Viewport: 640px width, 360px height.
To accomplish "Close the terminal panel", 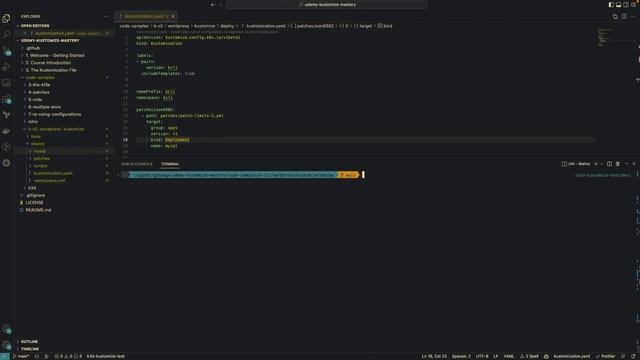I will tap(634, 164).
